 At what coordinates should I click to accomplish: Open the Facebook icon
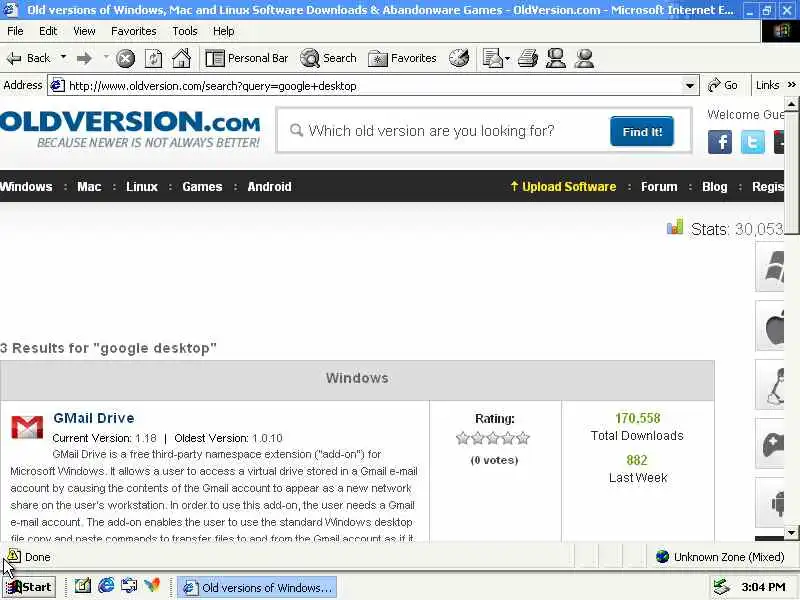click(x=720, y=142)
